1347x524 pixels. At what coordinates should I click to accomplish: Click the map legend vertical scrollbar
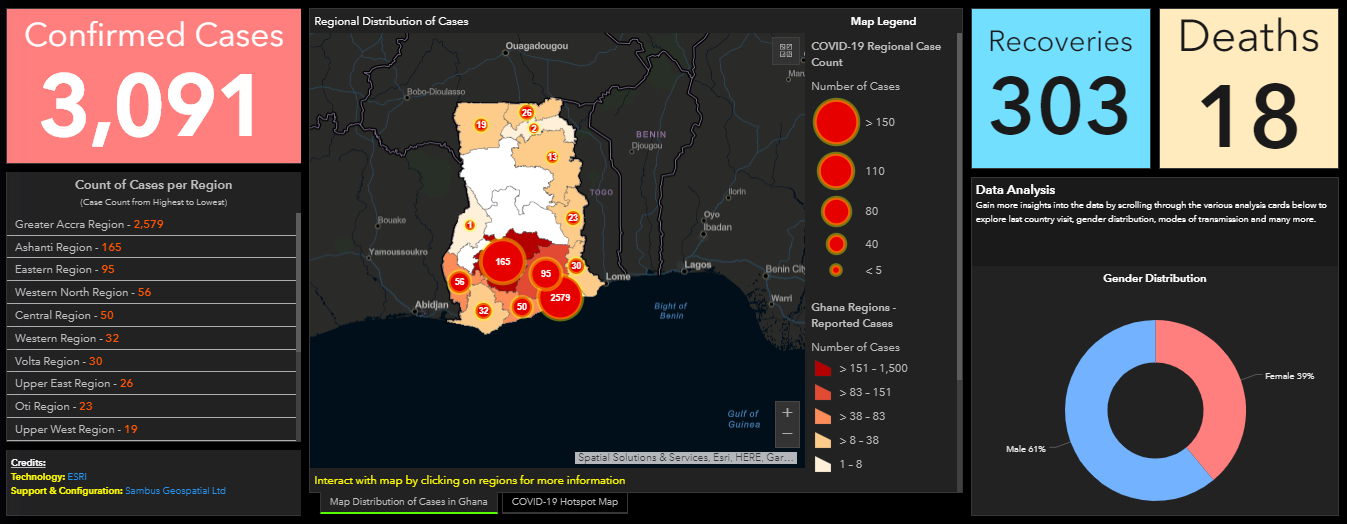(959, 200)
